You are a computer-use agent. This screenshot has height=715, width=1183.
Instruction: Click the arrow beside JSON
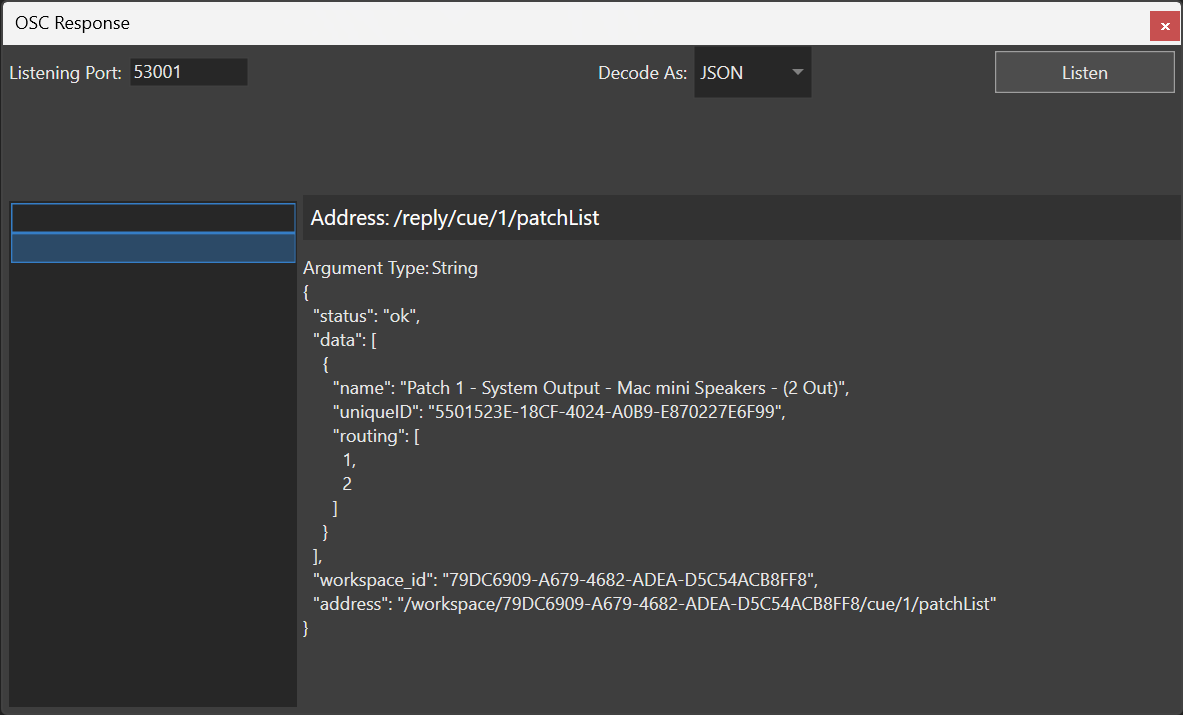pos(797,73)
